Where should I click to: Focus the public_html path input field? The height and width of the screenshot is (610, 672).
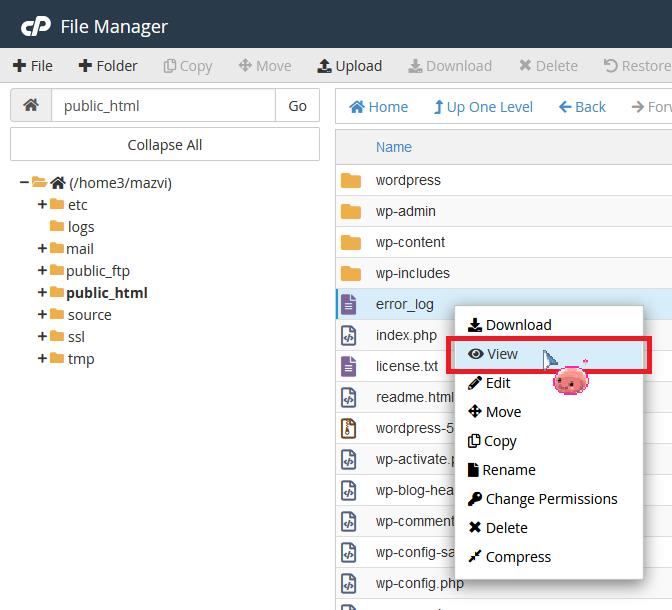(163, 105)
